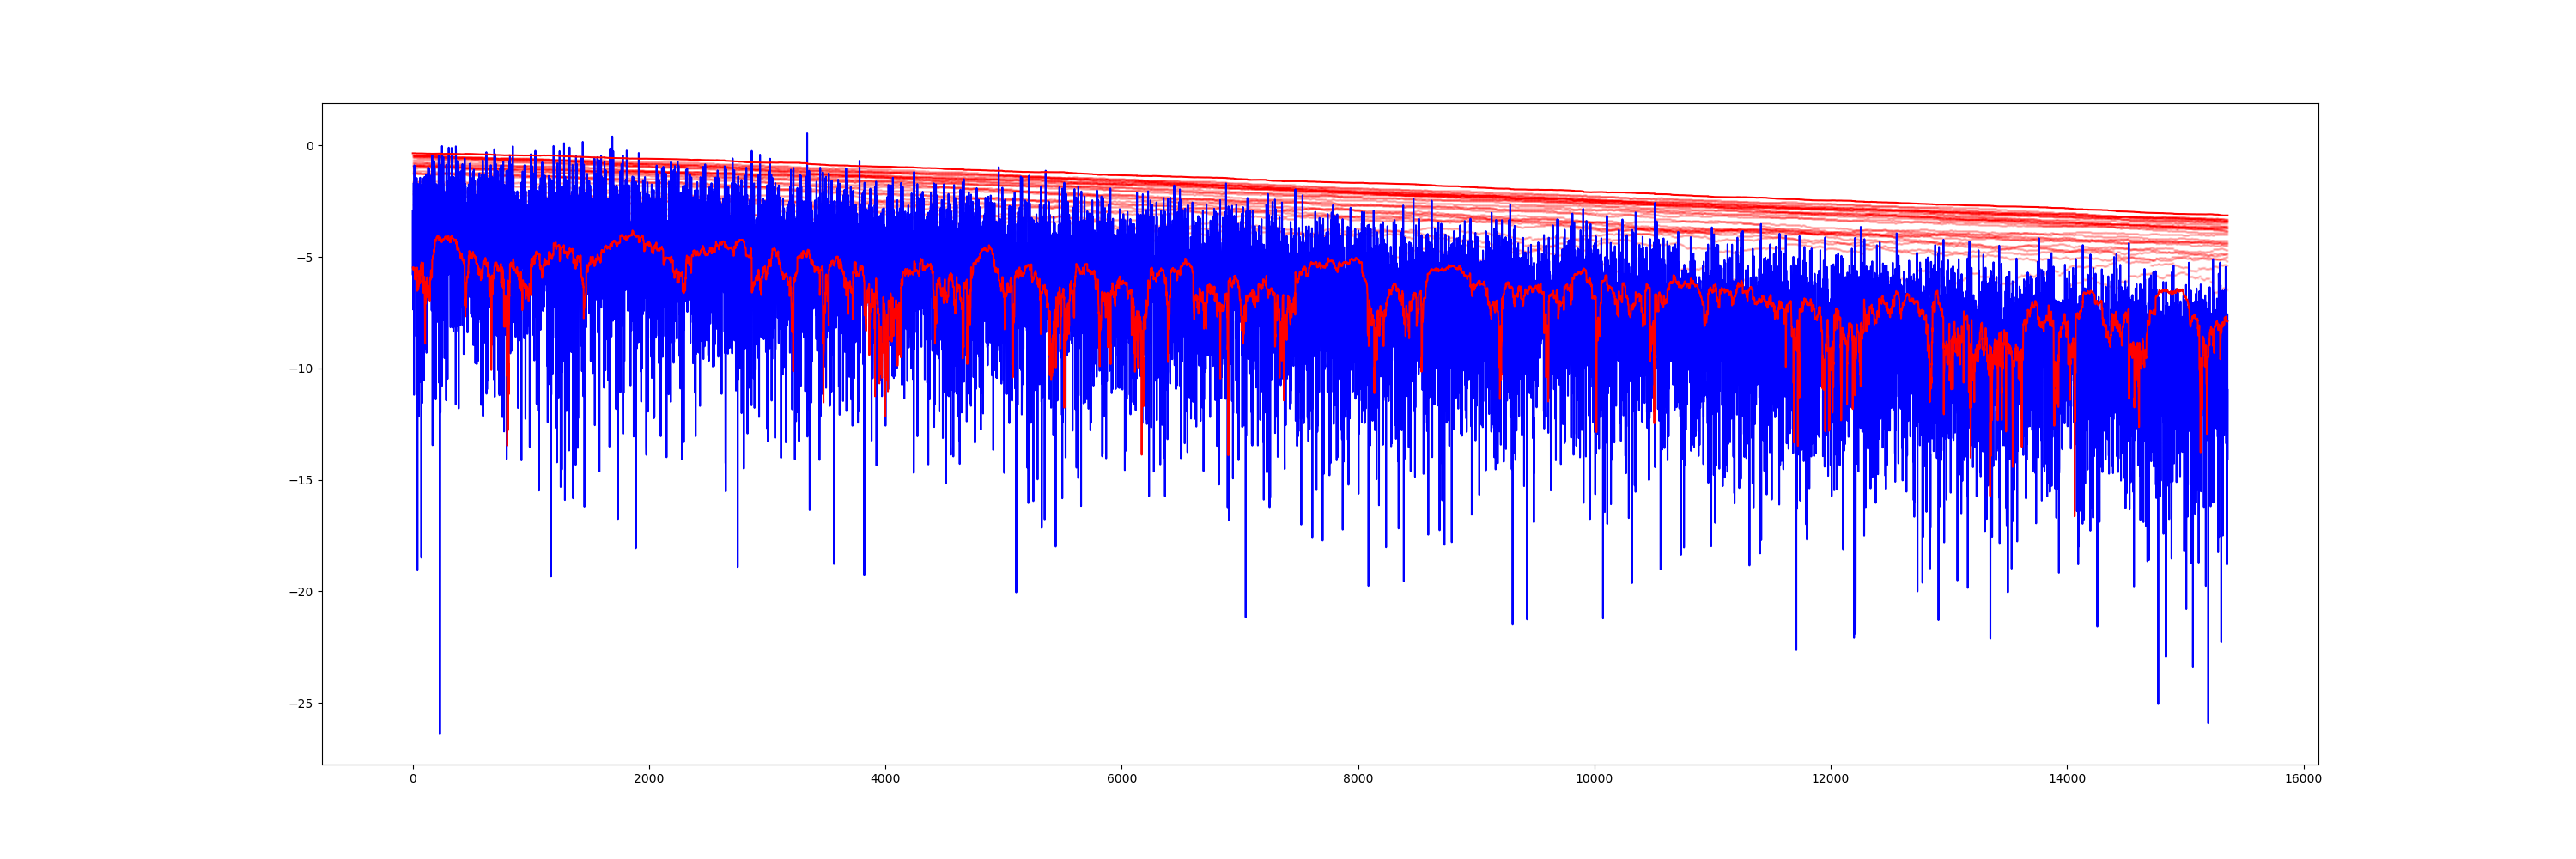This screenshot has height=859, width=2576.
Task: Click the x-axis tick label 6000
Action: pyautogui.click(x=1122, y=780)
